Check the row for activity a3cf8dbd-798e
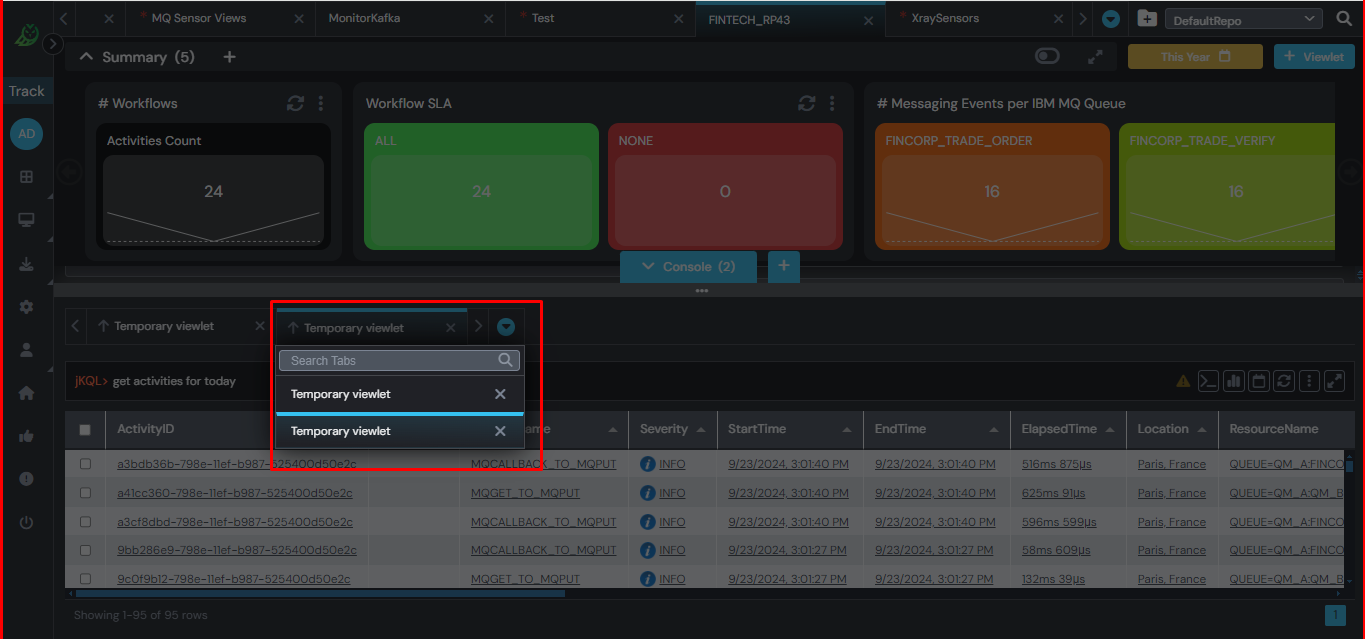The height and width of the screenshot is (639, 1365). (x=85, y=522)
